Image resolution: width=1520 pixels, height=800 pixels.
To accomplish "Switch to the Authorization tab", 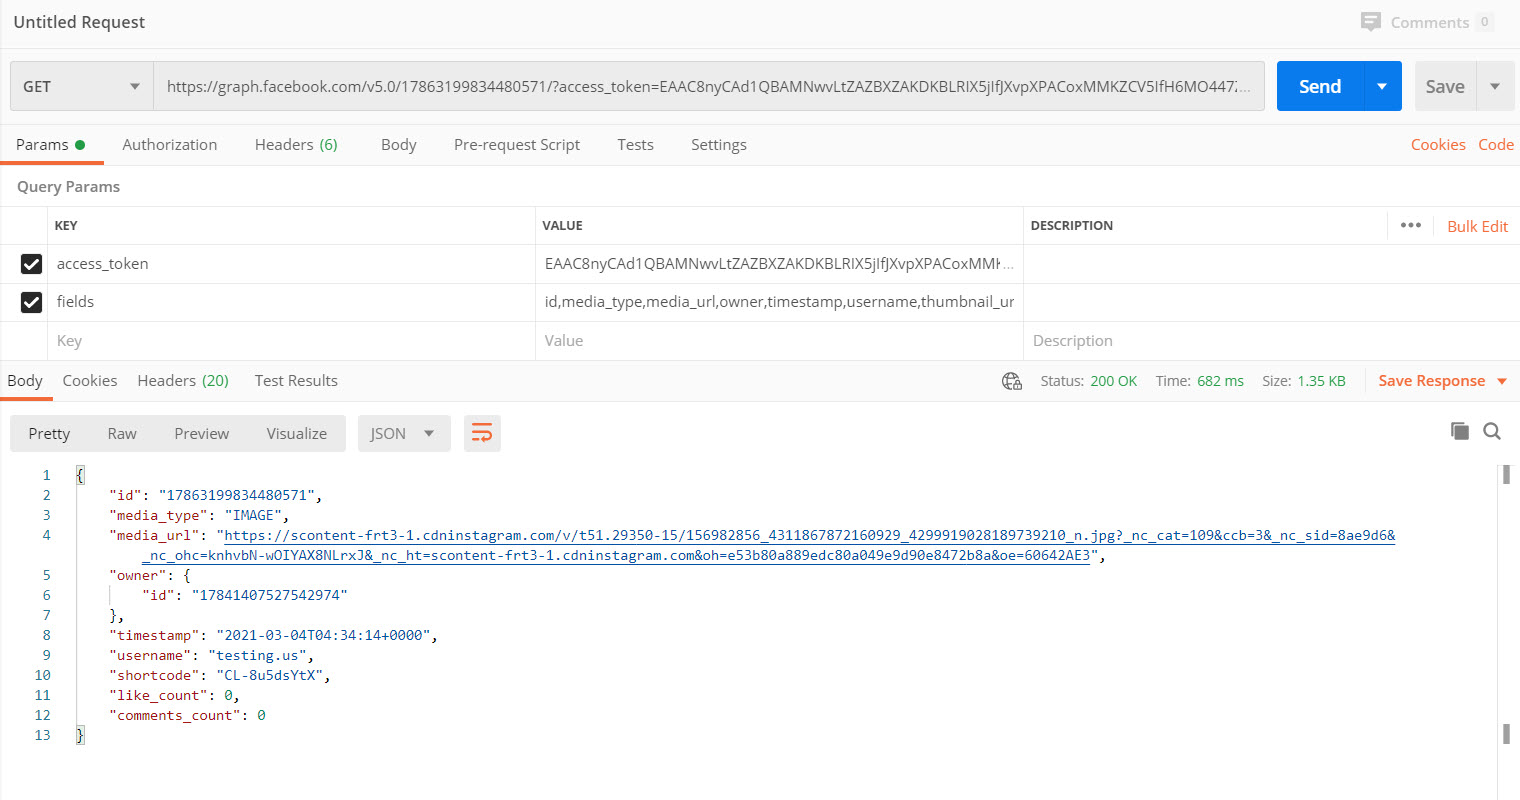I will click(x=169, y=145).
